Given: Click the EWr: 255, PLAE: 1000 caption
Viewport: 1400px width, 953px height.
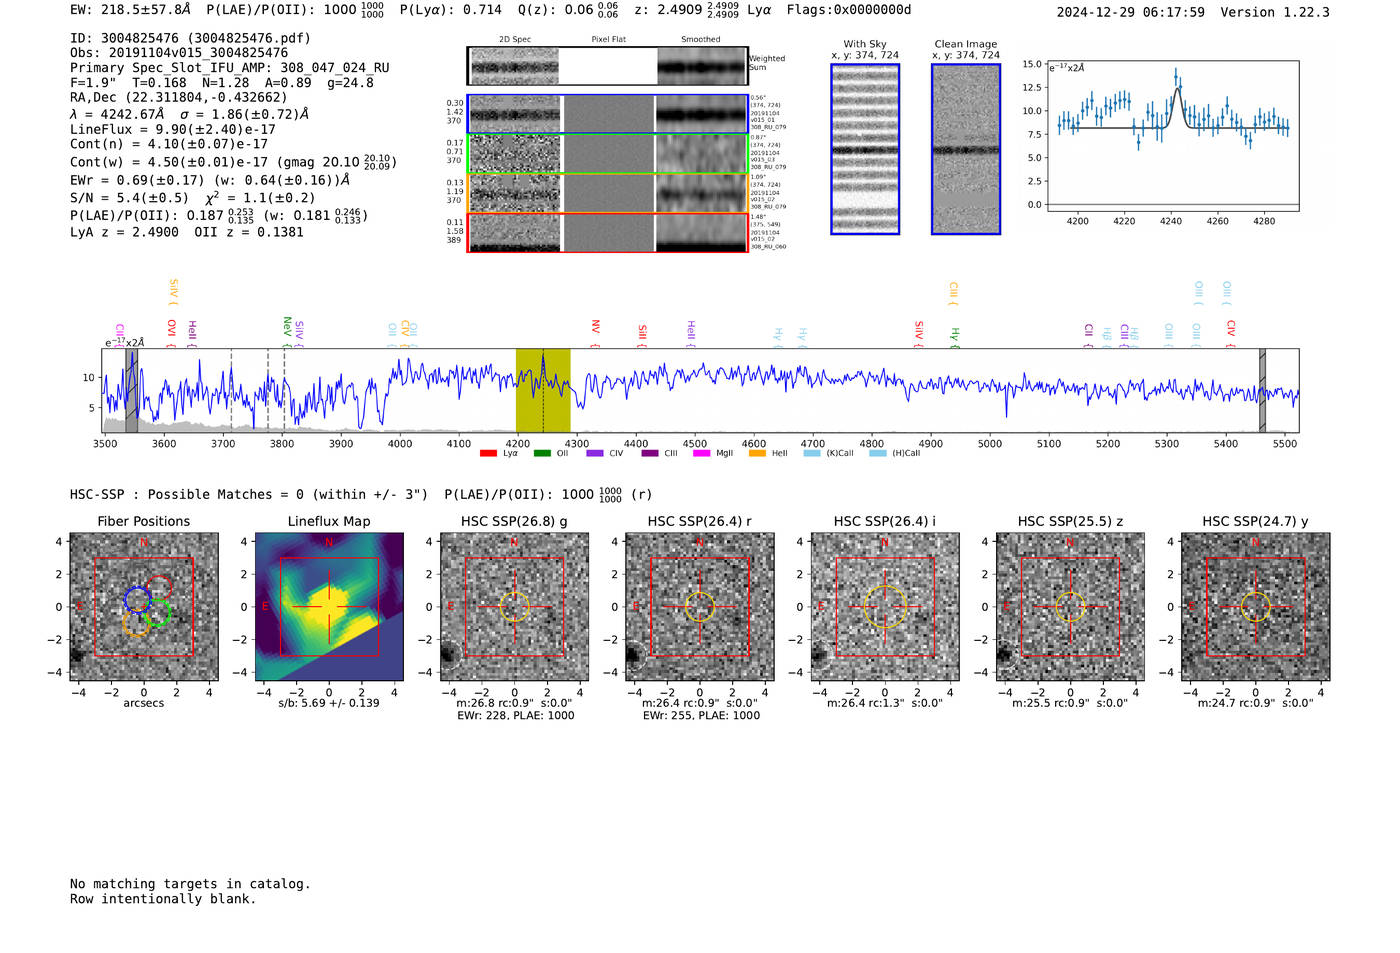Looking at the screenshot, I should pos(701,716).
